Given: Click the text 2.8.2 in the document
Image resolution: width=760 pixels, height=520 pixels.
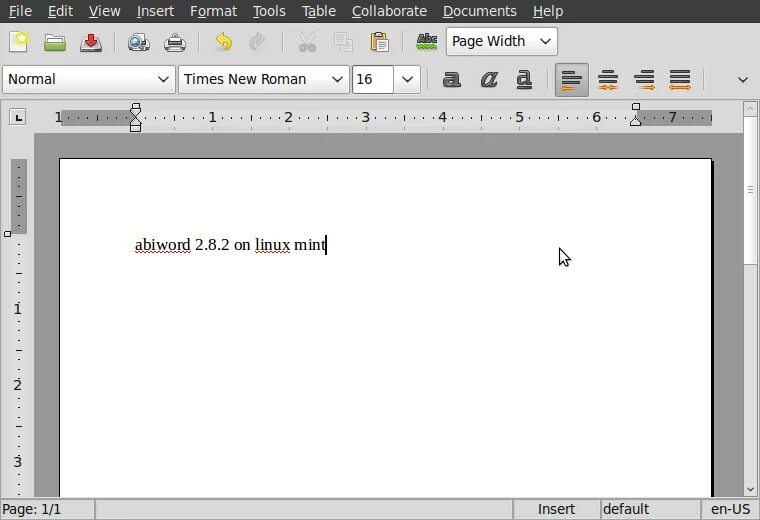Looking at the screenshot, I should 212,245.
